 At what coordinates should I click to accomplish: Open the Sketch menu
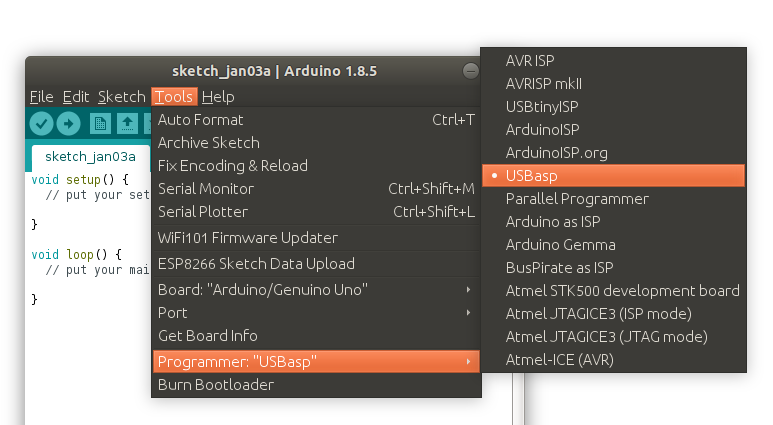122,97
